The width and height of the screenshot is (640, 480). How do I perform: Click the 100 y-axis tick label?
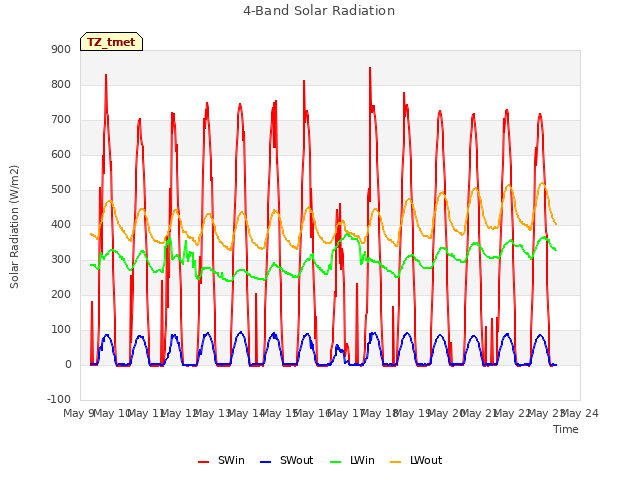(x=61, y=329)
